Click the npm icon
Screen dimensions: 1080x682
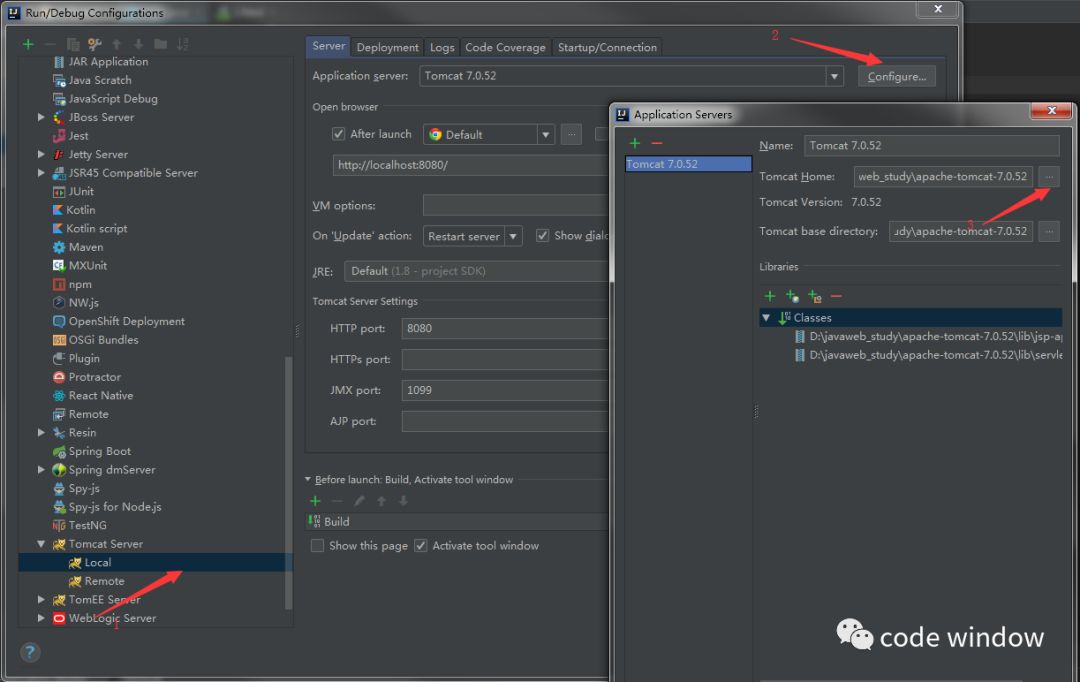click(x=59, y=284)
